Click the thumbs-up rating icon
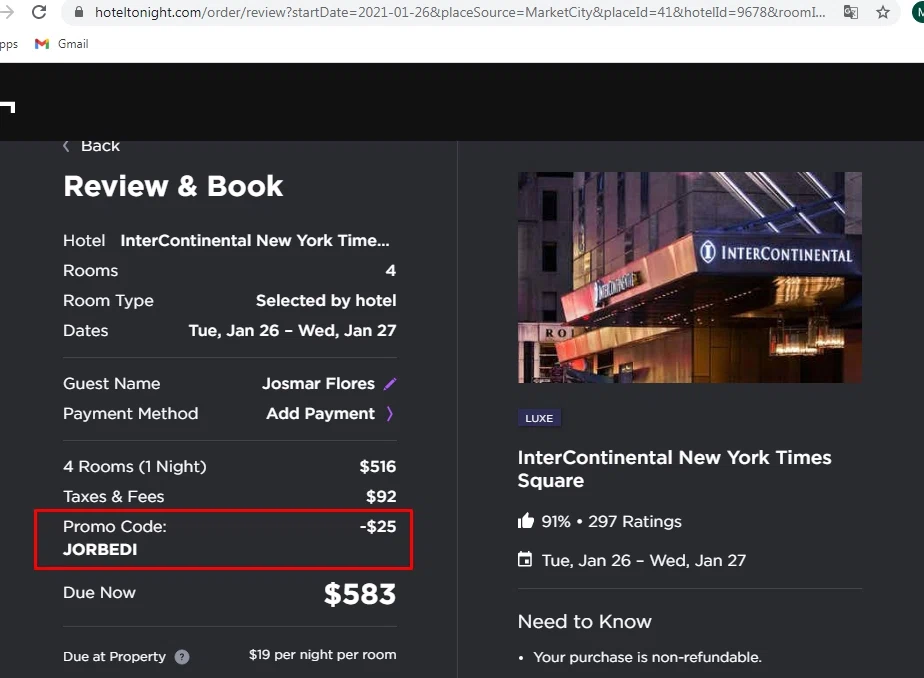The width and height of the screenshot is (924, 678). pos(526,521)
